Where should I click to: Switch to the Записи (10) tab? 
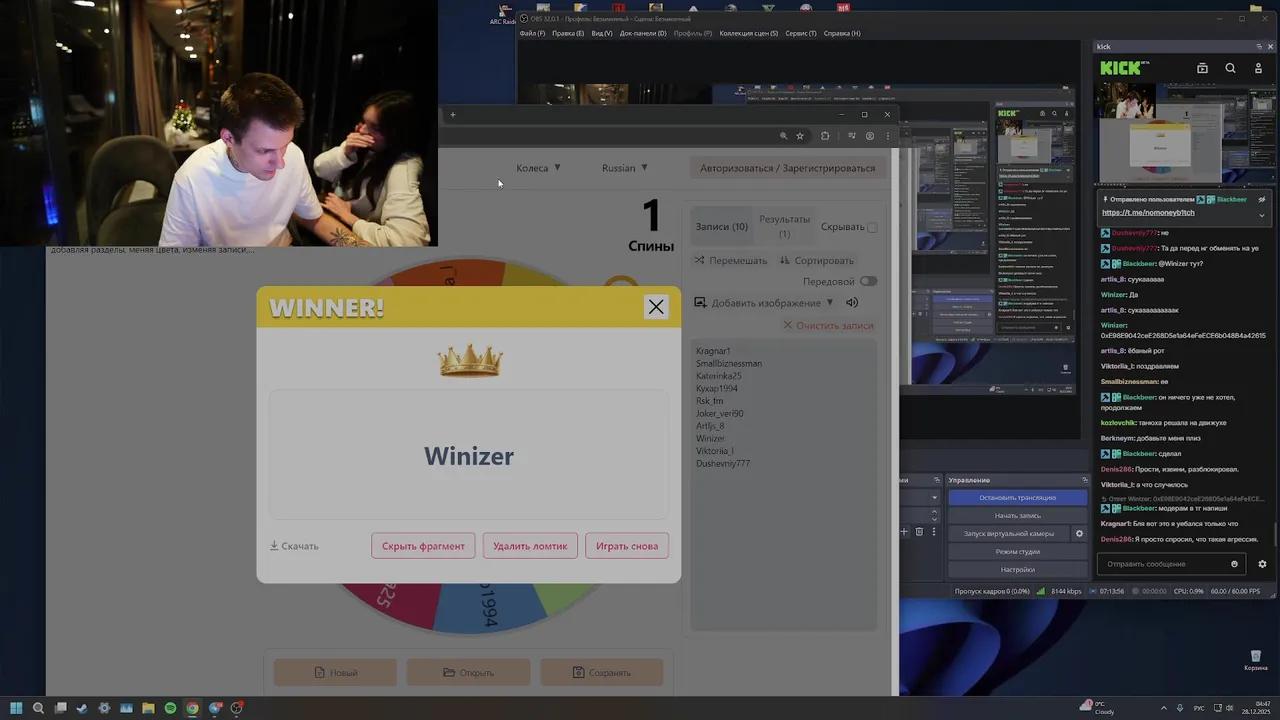pyautogui.click(x=721, y=227)
